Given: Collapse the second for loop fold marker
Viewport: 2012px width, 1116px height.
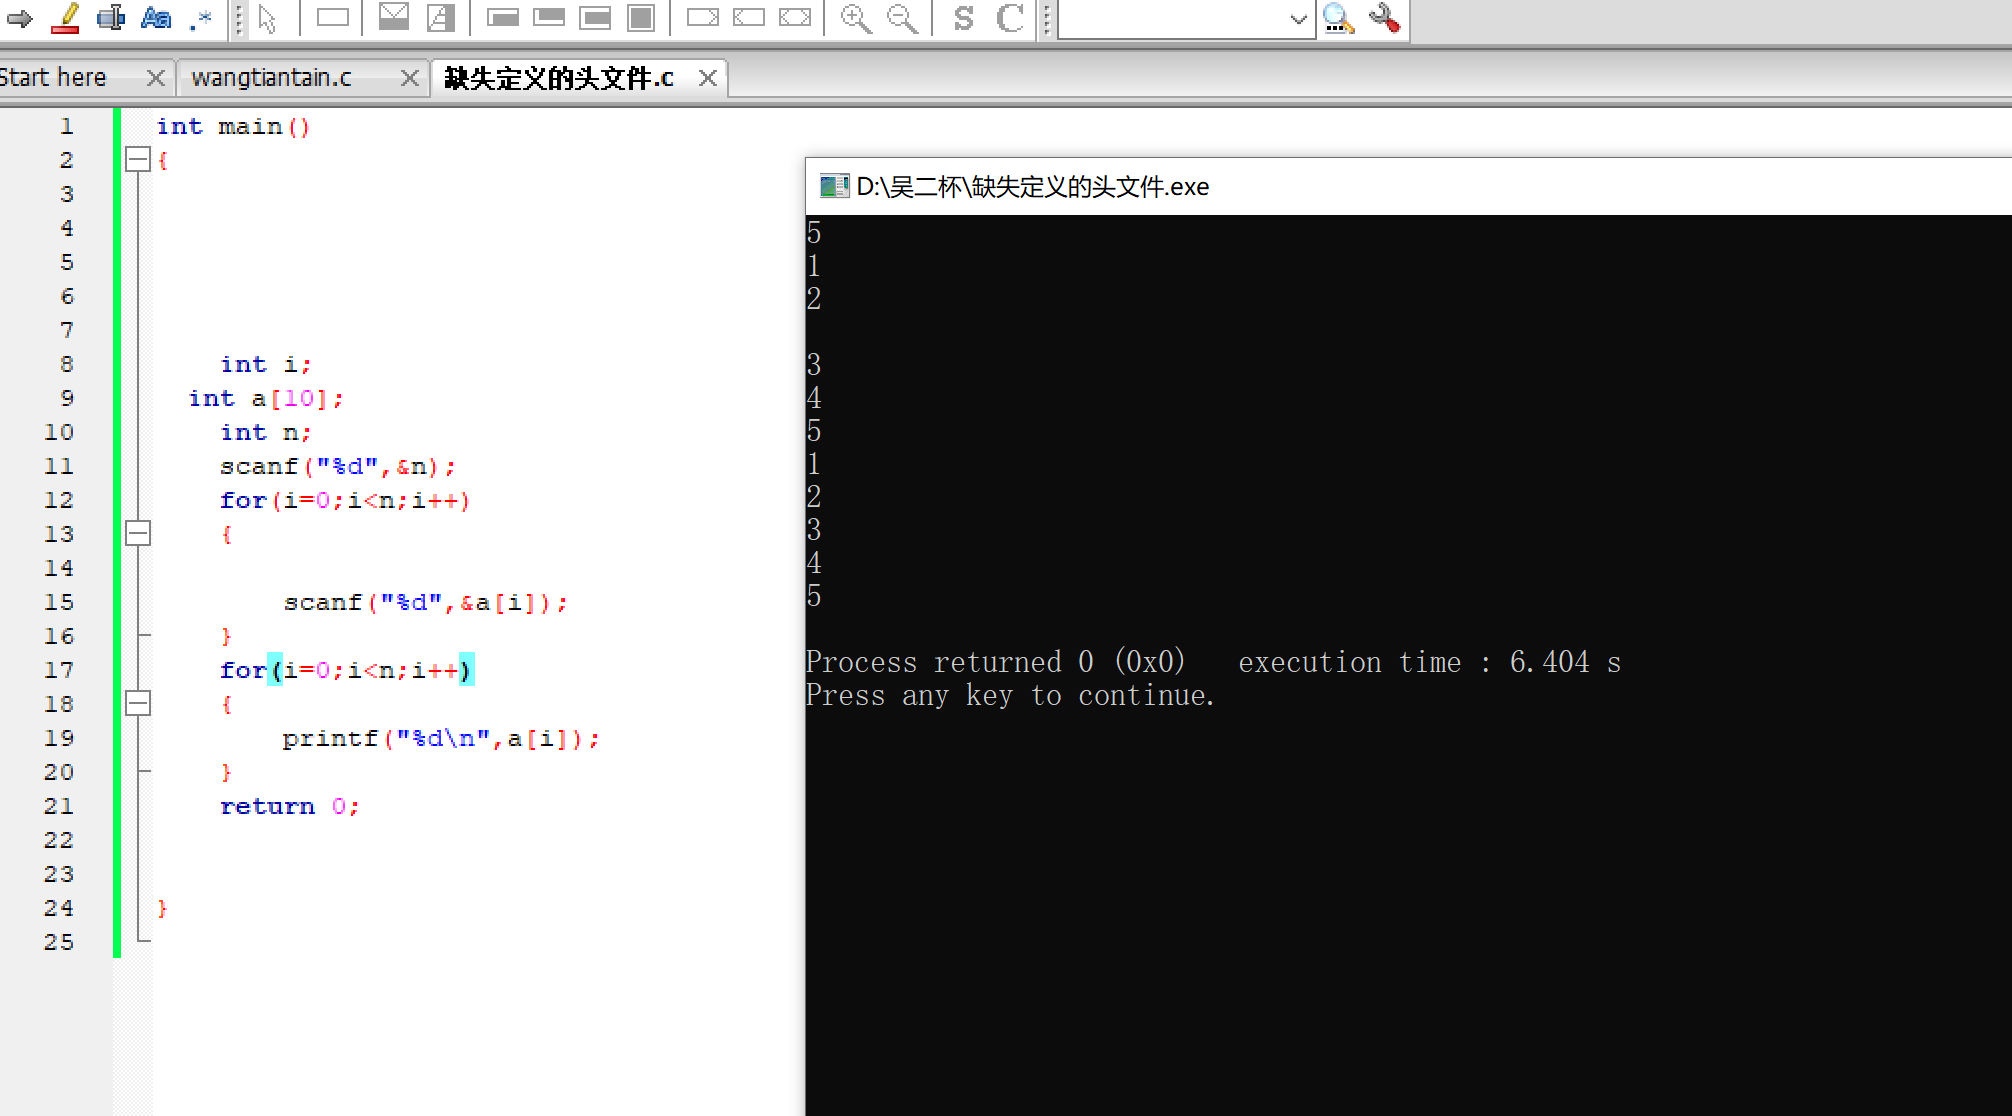Looking at the screenshot, I should click(x=138, y=704).
